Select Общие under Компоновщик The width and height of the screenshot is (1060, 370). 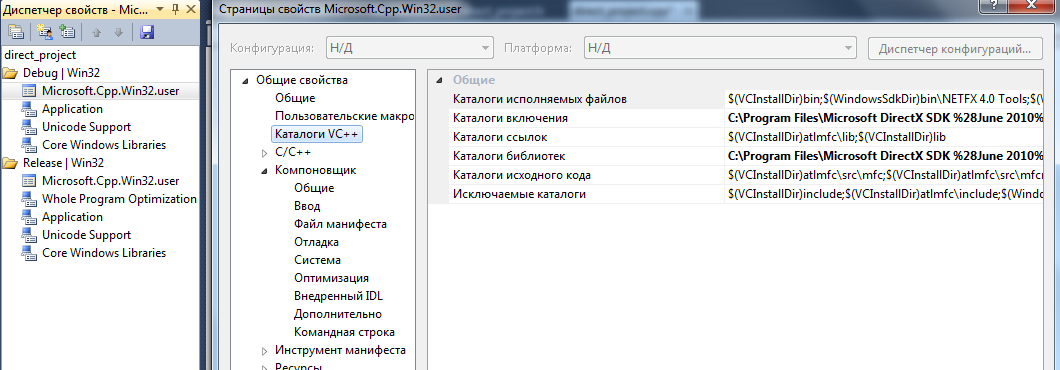(x=314, y=188)
